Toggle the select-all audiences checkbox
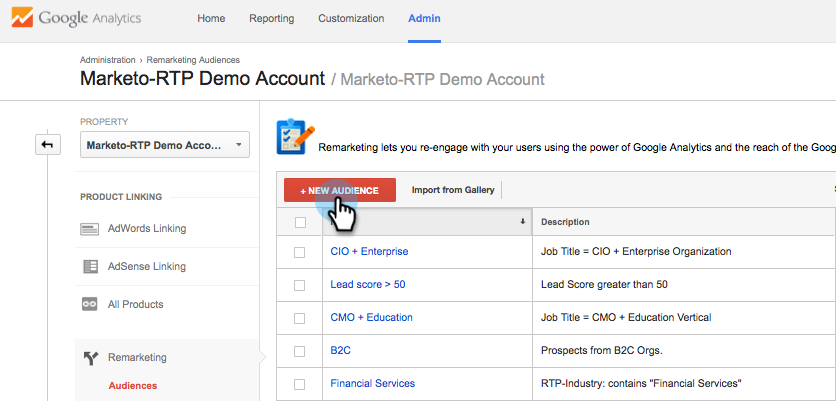 click(300, 222)
